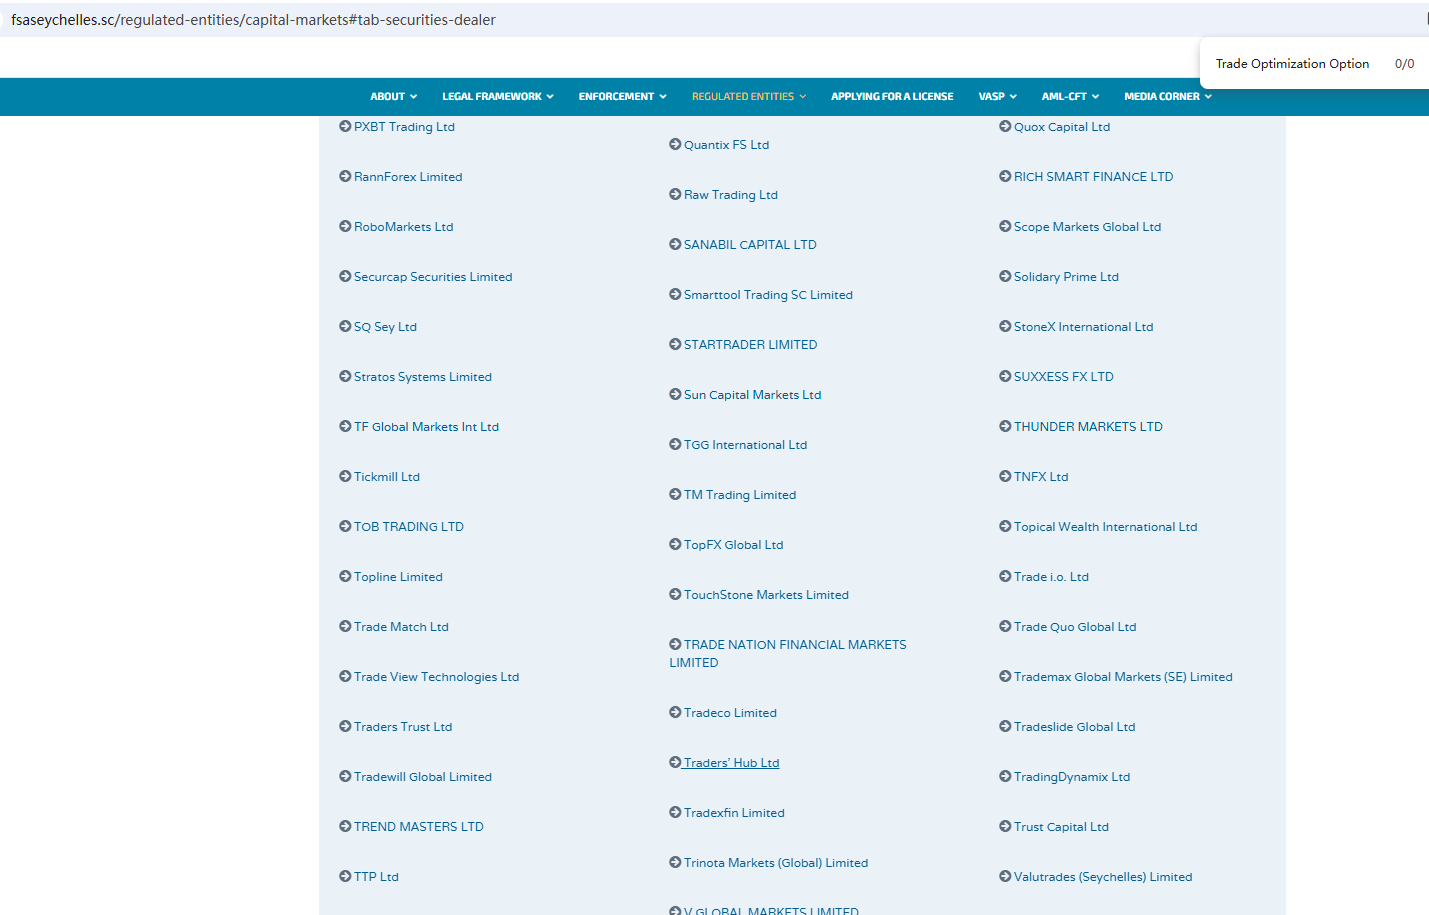Click the arrow icon next to TNFX Ltd
This screenshot has width=1429, height=915.
coord(1005,477)
